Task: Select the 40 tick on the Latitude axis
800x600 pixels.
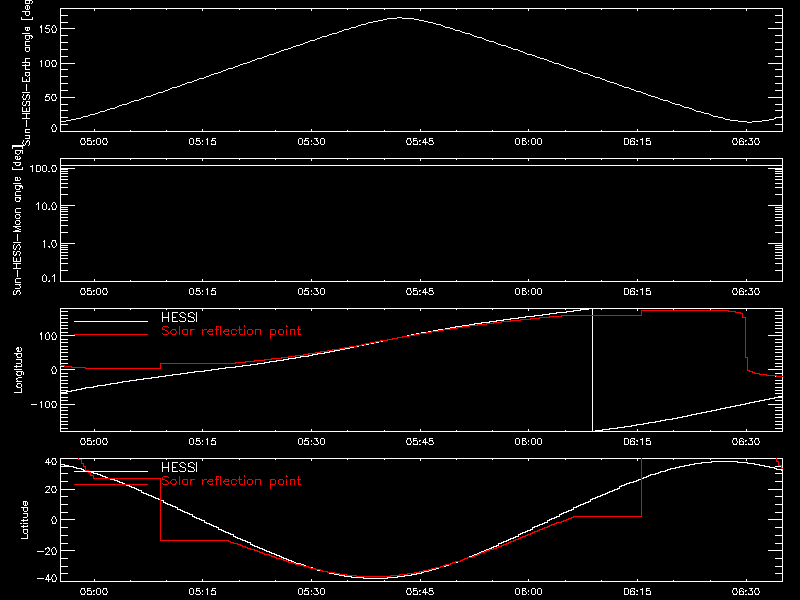Action: click(x=51, y=462)
